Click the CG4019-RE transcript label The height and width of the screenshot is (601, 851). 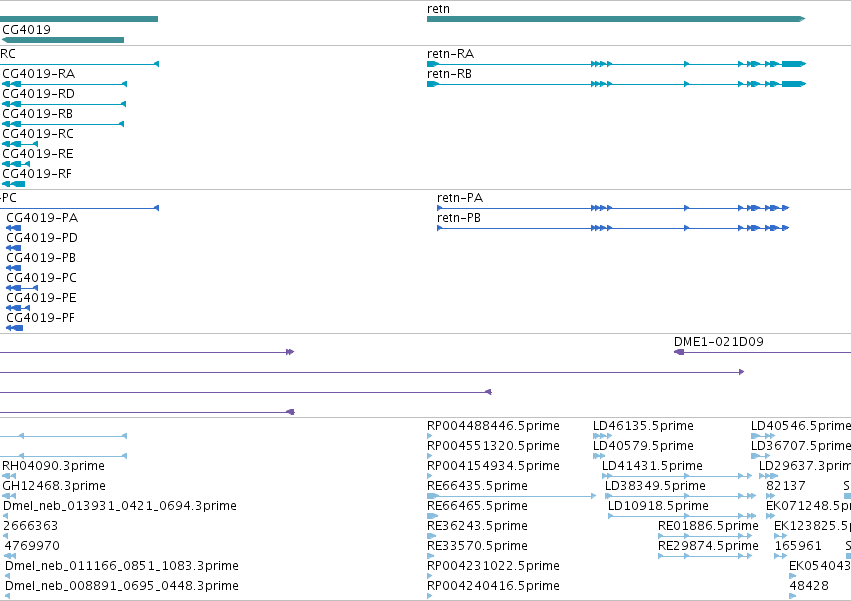[37, 154]
